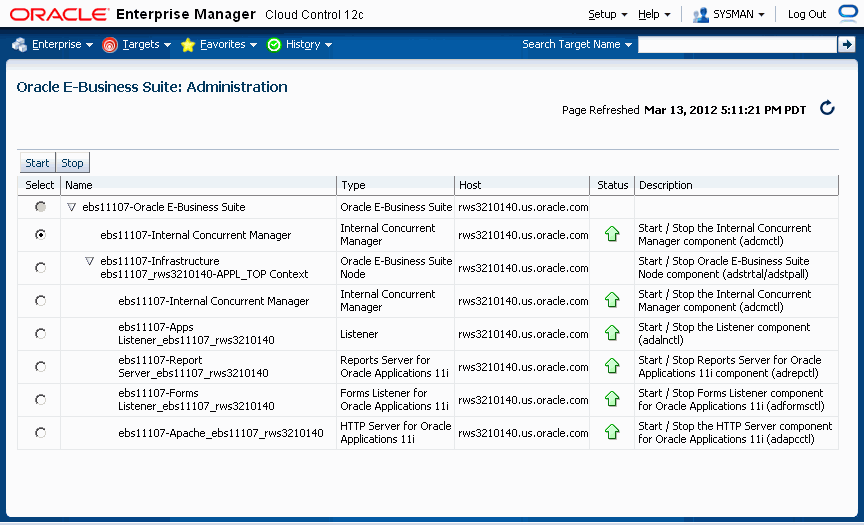Click up status arrow for Report Server row
Viewport: 864px width, 525px height.
pos(612,366)
